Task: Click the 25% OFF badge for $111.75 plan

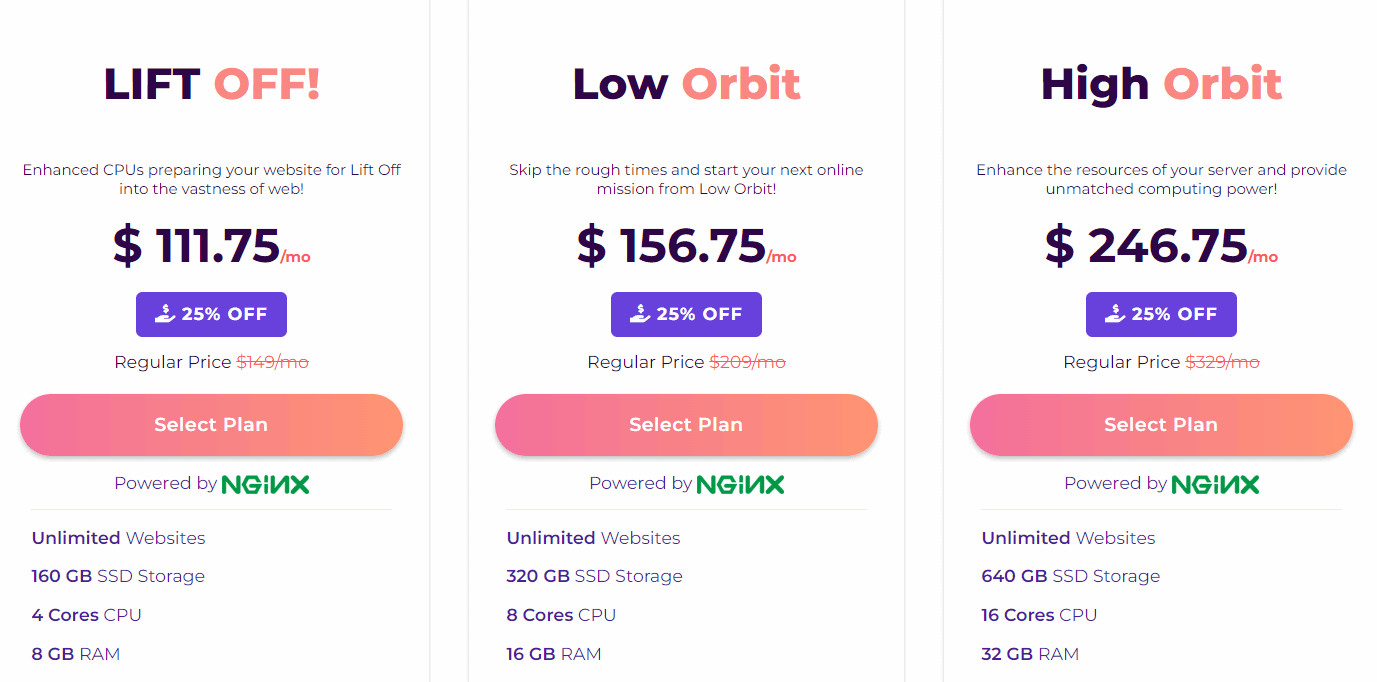Action: (211, 314)
